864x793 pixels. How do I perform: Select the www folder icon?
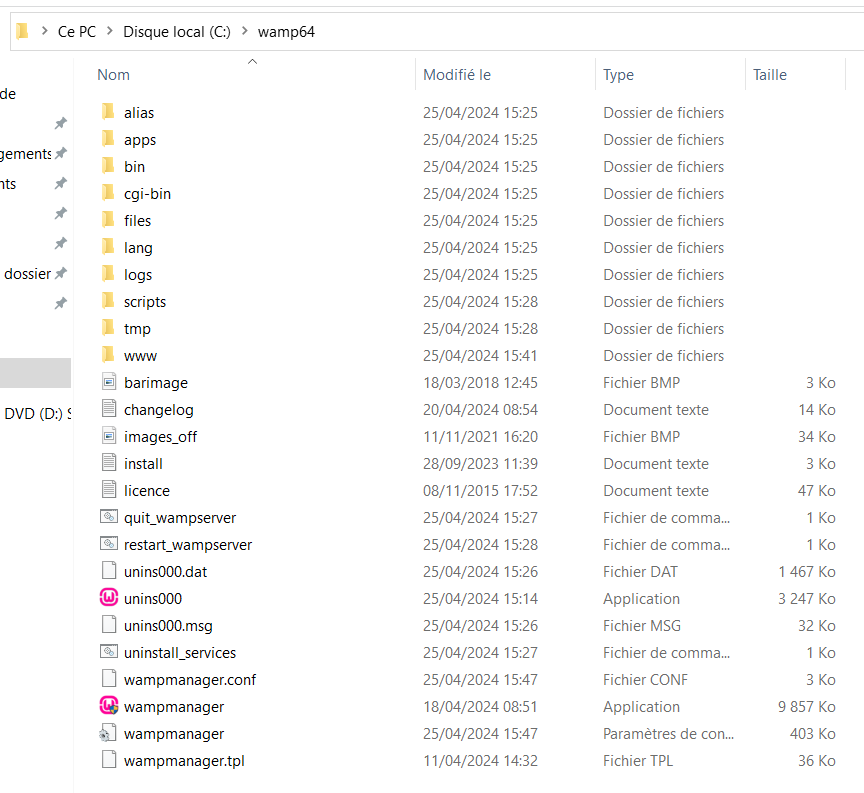click(109, 355)
